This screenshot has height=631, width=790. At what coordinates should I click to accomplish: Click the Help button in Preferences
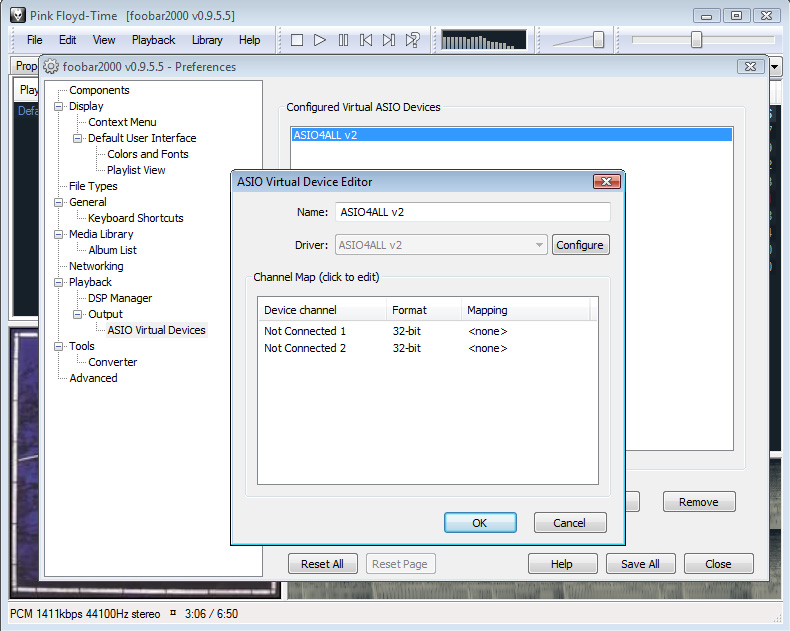click(x=562, y=564)
